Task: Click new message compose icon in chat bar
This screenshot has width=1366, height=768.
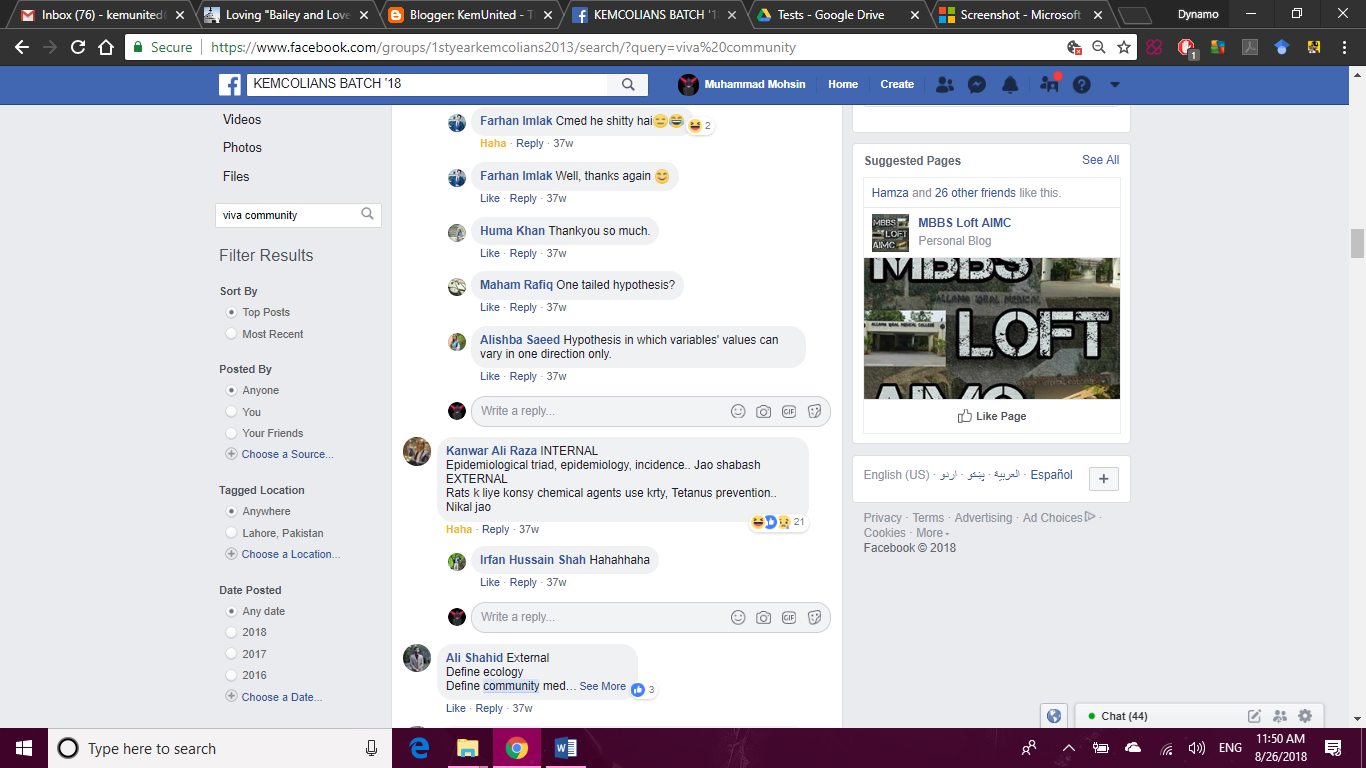Action: pyautogui.click(x=1254, y=716)
